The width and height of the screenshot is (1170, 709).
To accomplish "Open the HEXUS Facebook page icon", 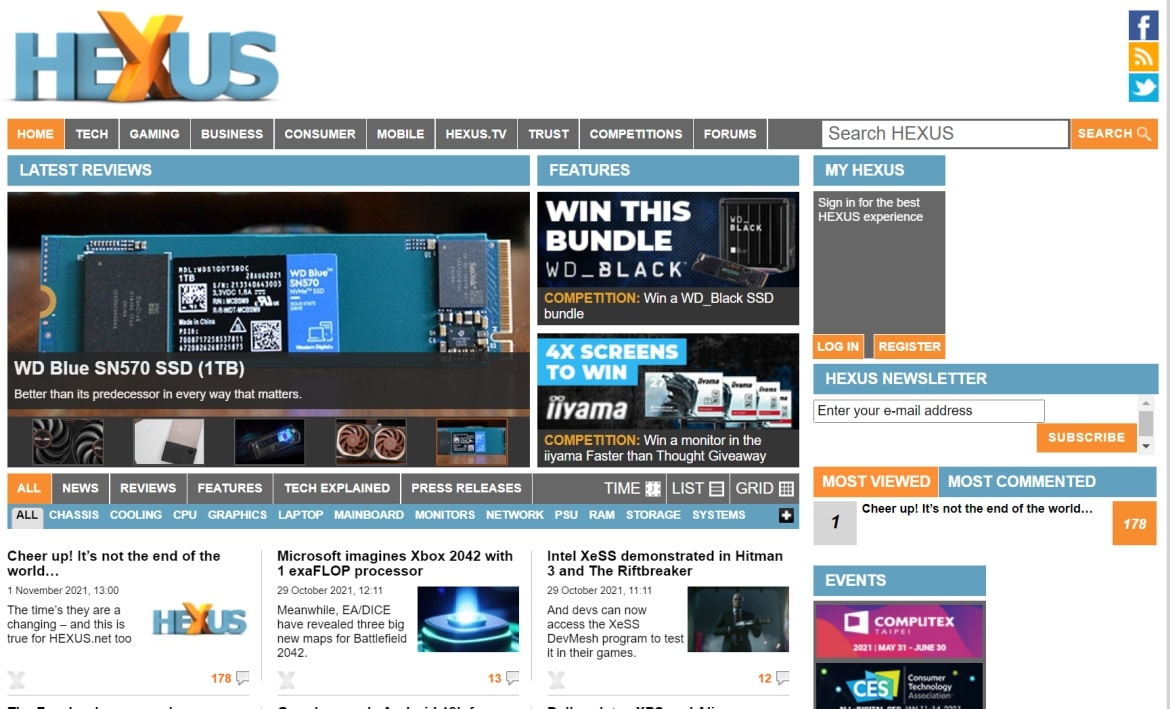I will point(1143,25).
